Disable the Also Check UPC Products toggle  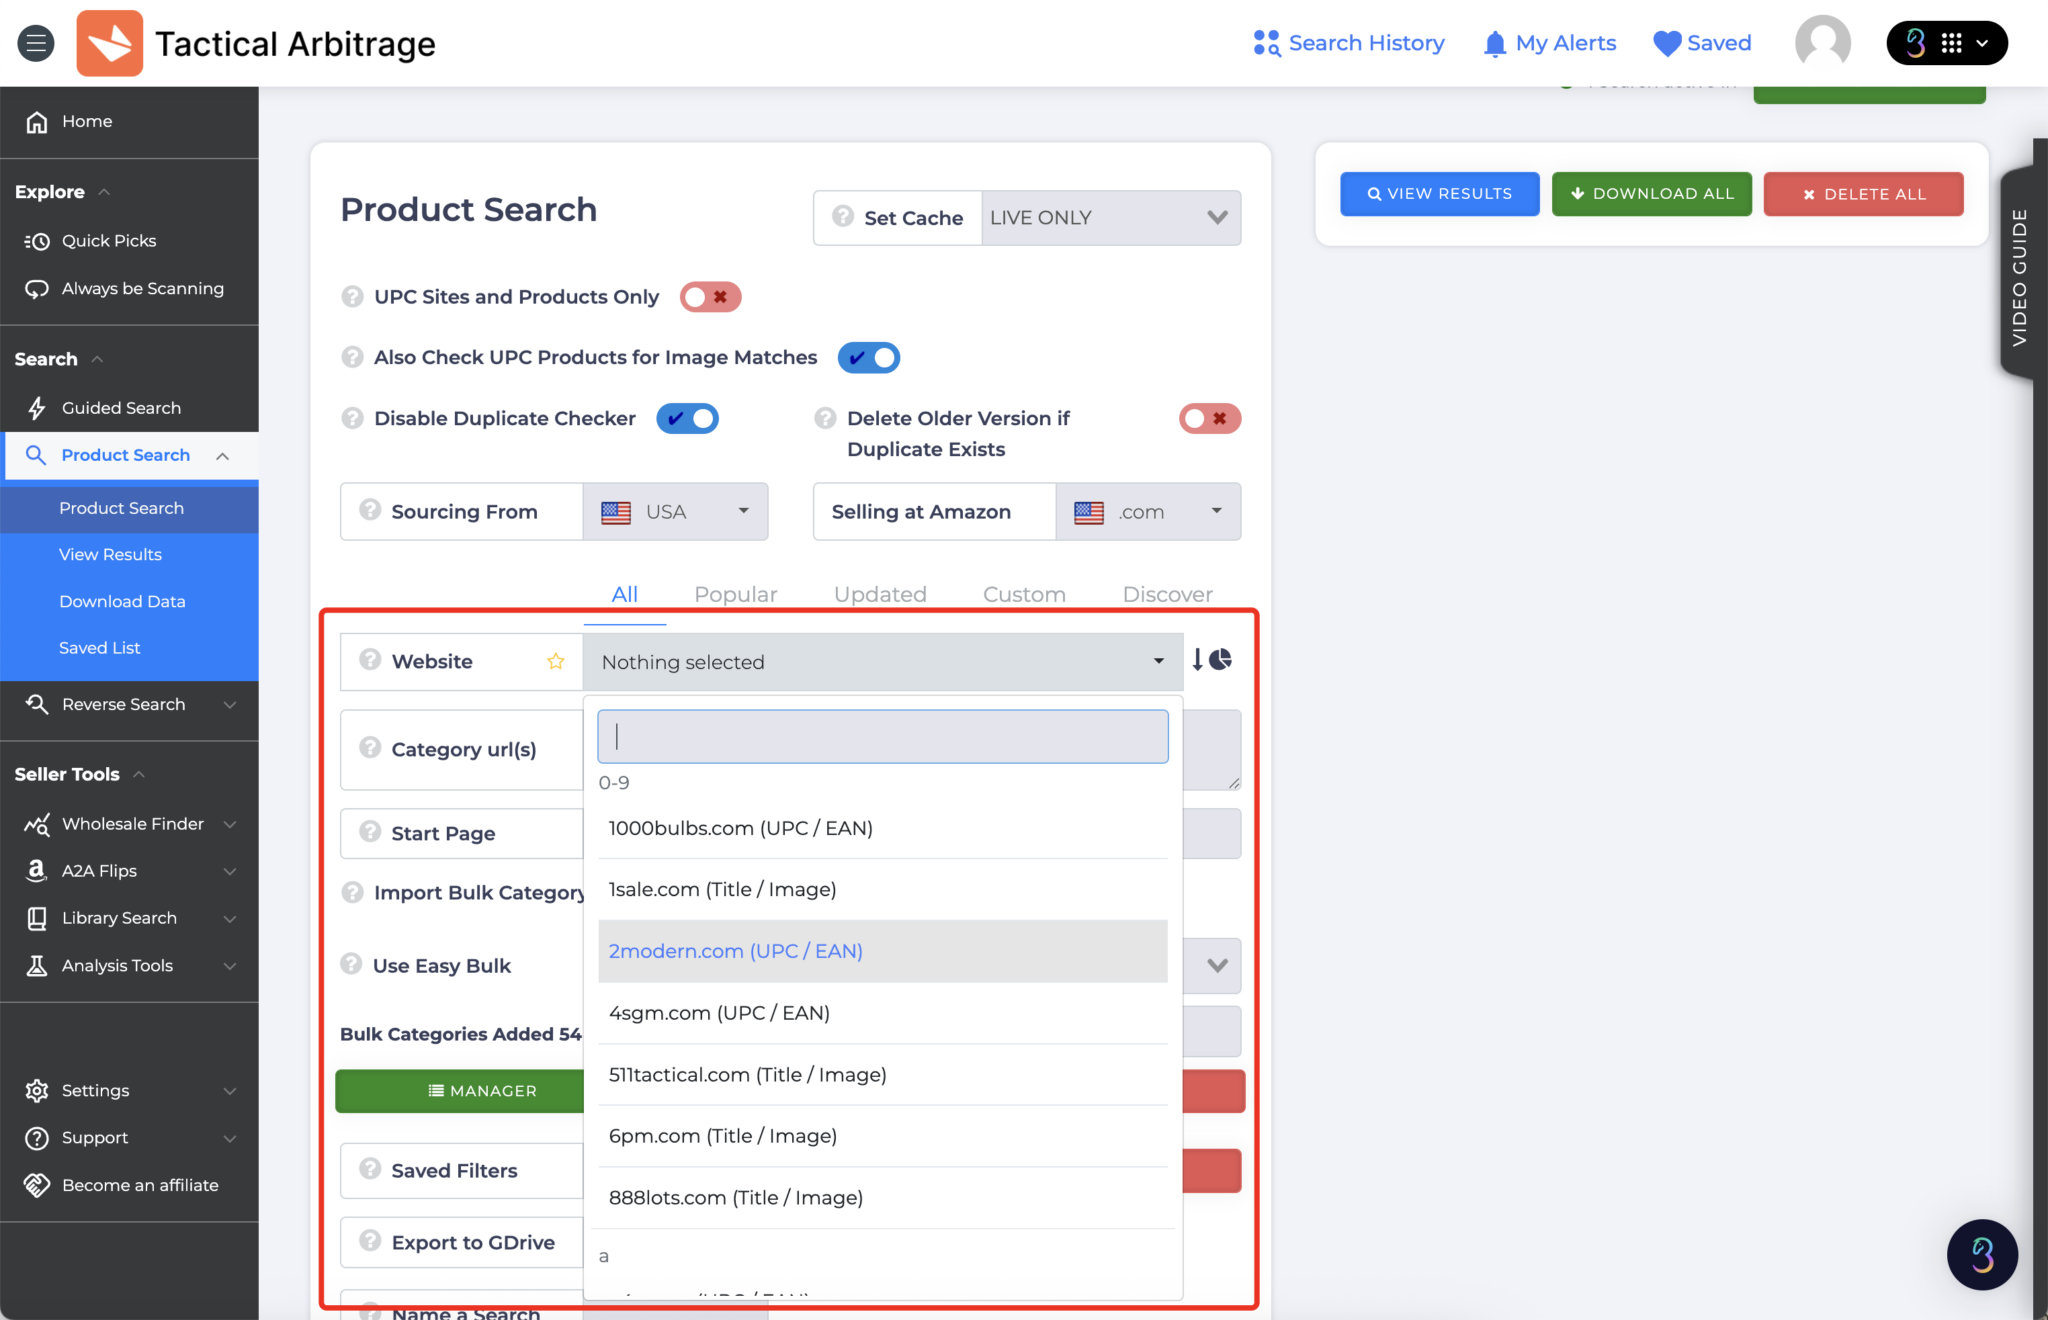(868, 357)
